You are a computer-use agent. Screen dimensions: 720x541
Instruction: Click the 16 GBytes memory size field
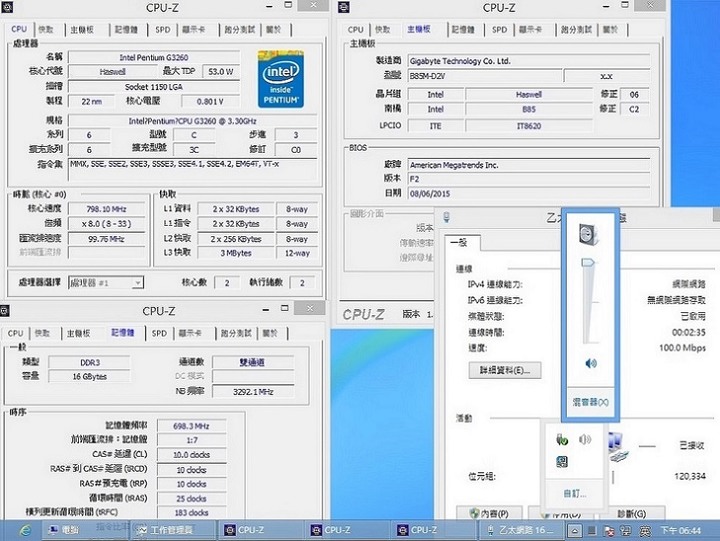(x=90, y=377)
